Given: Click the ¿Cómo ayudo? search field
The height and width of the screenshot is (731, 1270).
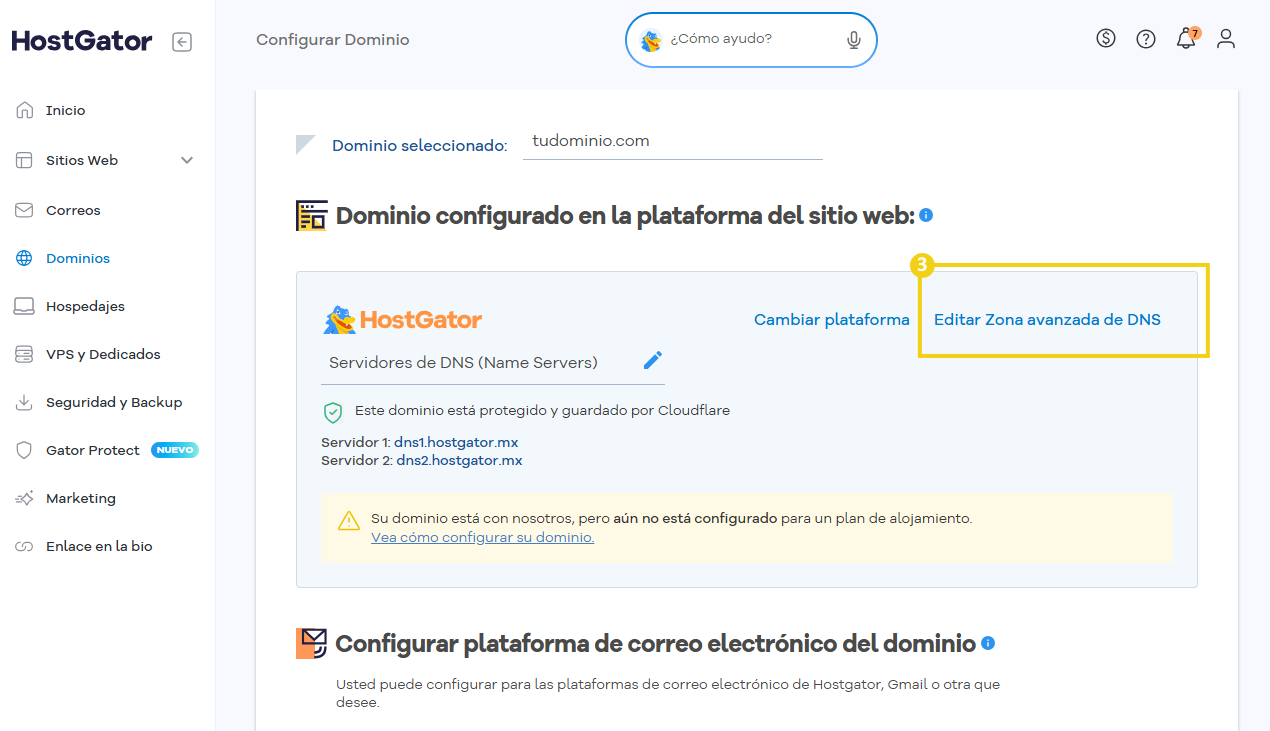Looking at the screenshot, I should [751, 40].
